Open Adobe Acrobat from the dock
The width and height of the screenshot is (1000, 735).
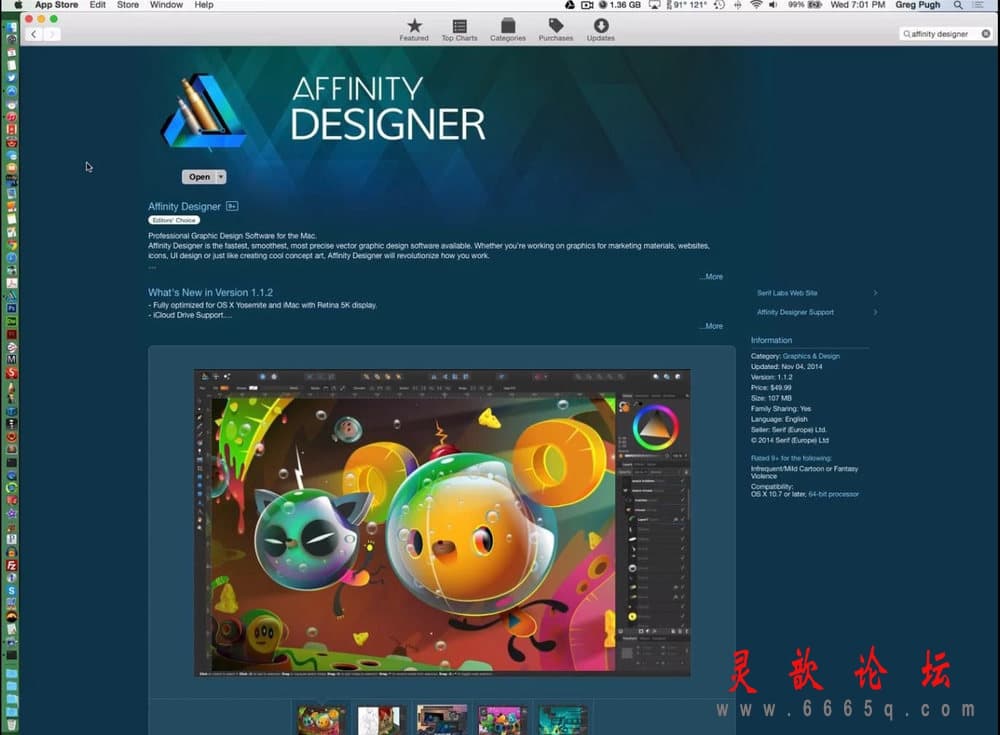[11, 283]
